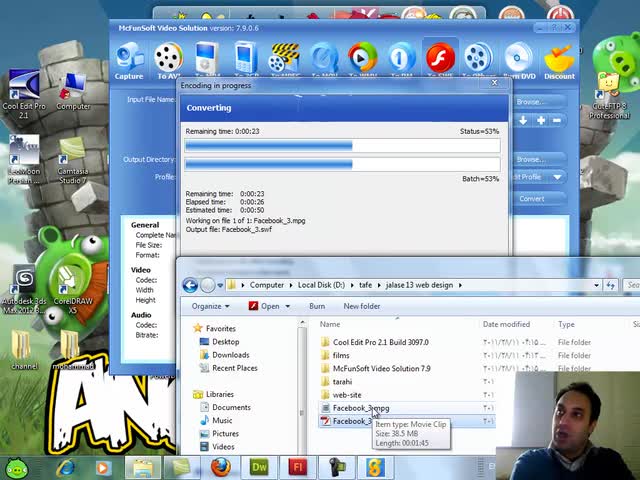Select the To RM conversion icon

click(401, 59)
